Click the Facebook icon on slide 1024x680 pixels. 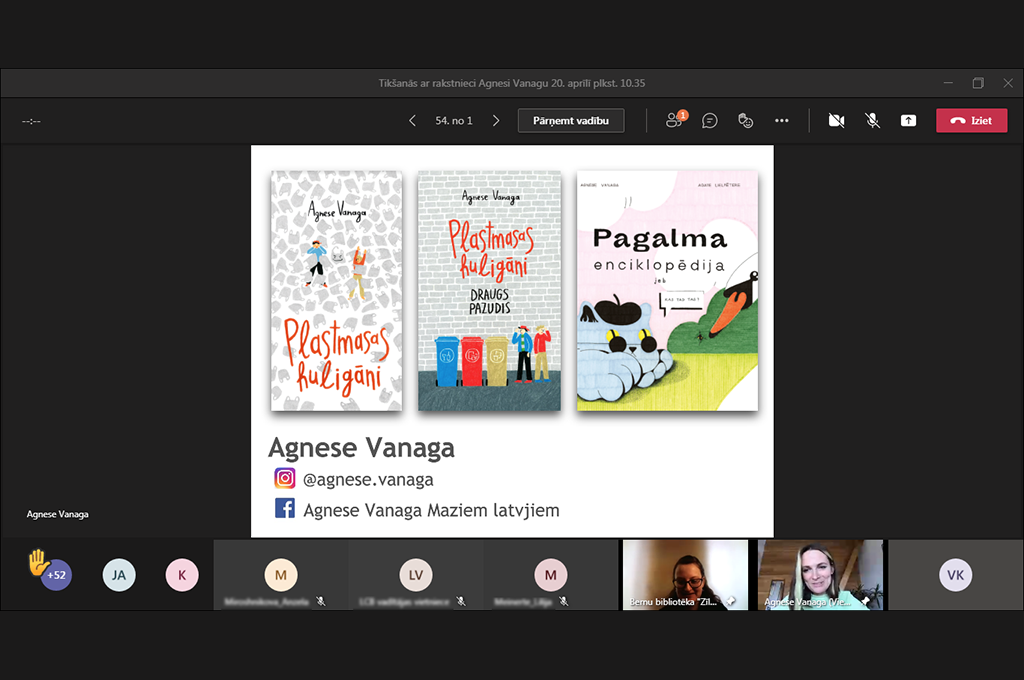pos(285,508)
